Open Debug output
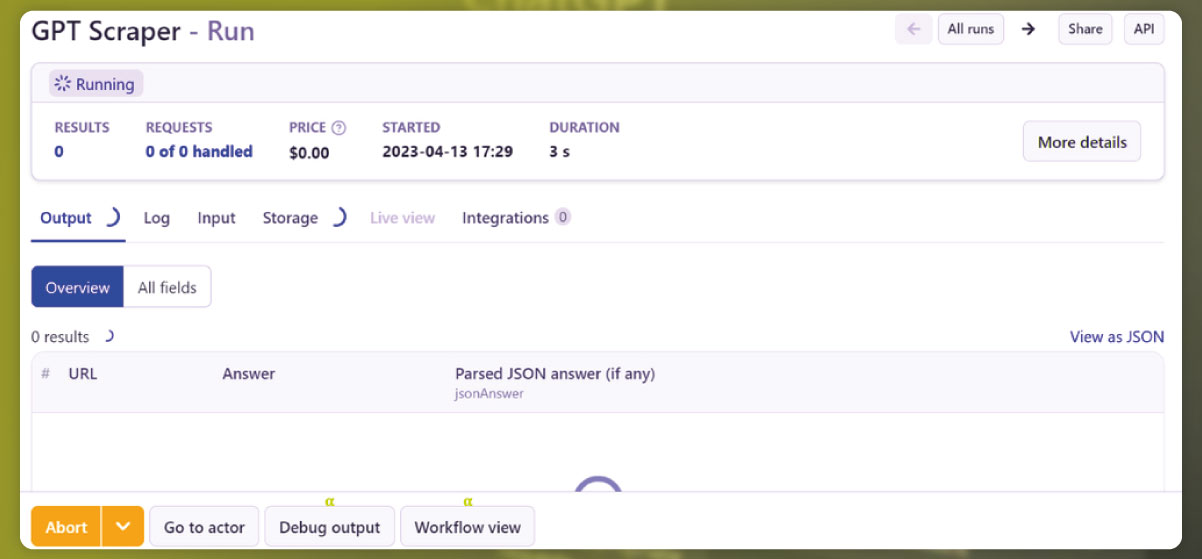The width and height of the screenshot is (1202, 559). [x=330, y=527]
